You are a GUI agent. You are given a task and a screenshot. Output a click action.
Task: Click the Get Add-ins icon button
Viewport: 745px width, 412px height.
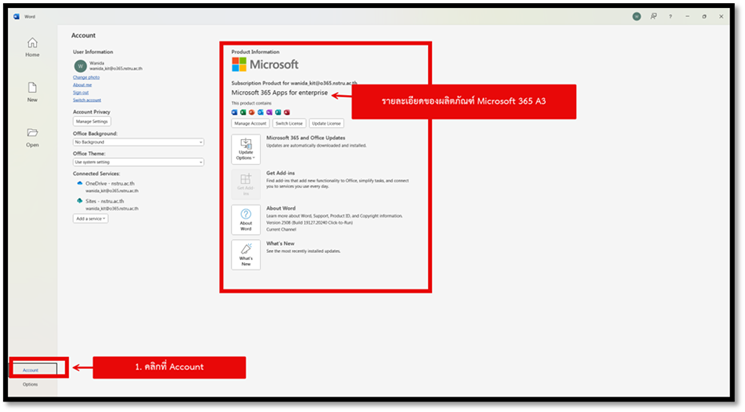pyautogui.click(x=245, y=184)
